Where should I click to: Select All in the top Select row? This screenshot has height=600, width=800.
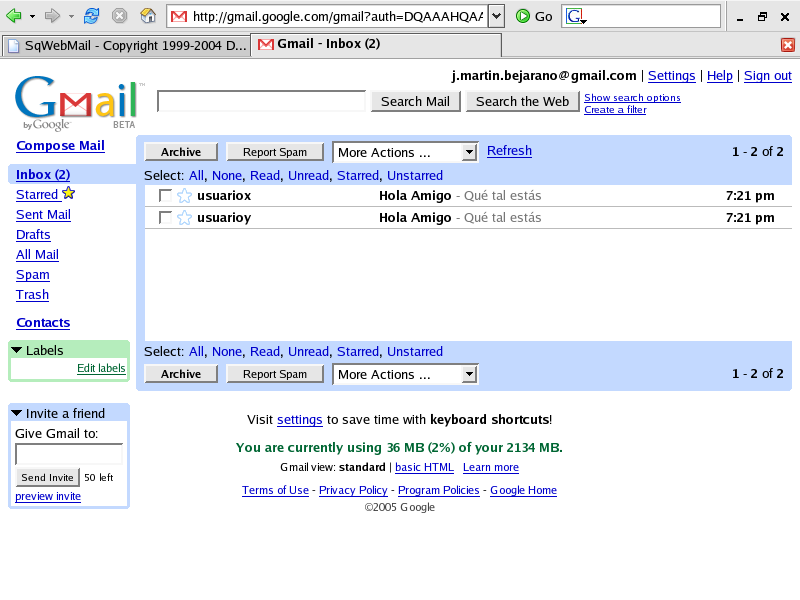tap(196, 176)
